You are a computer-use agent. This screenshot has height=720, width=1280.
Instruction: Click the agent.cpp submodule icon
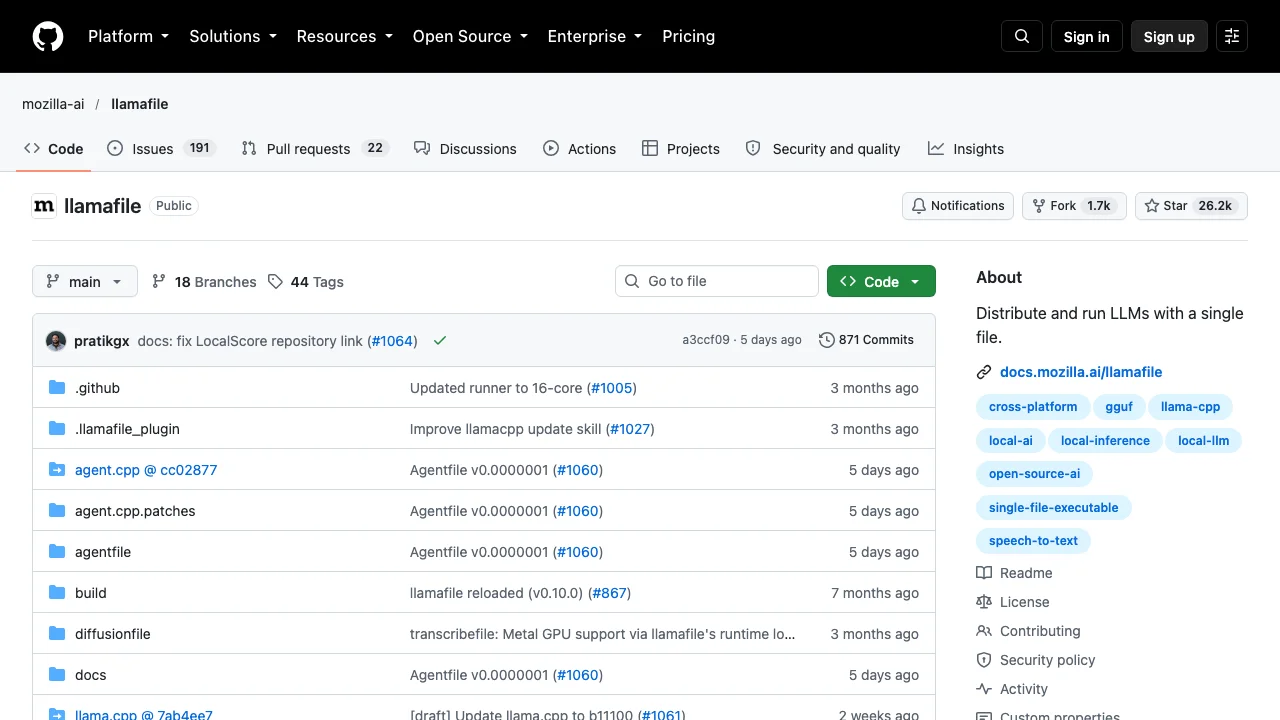point(57,470)
